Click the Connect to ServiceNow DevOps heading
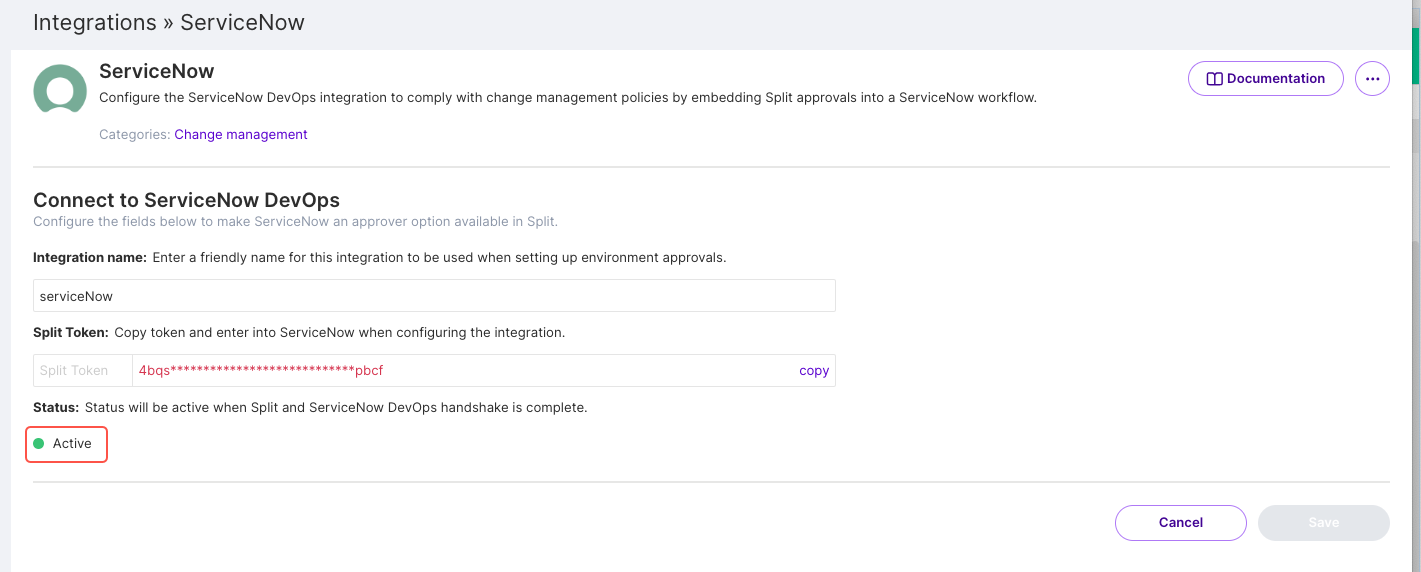 187,201
